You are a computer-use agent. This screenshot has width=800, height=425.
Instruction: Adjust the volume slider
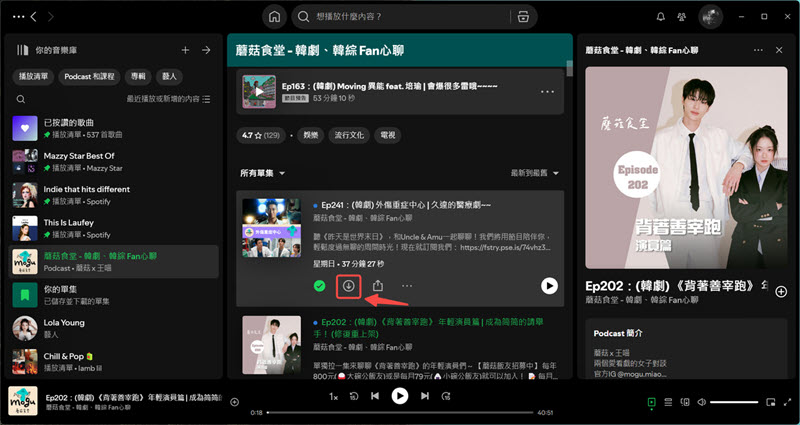click(x=734, y=402)
